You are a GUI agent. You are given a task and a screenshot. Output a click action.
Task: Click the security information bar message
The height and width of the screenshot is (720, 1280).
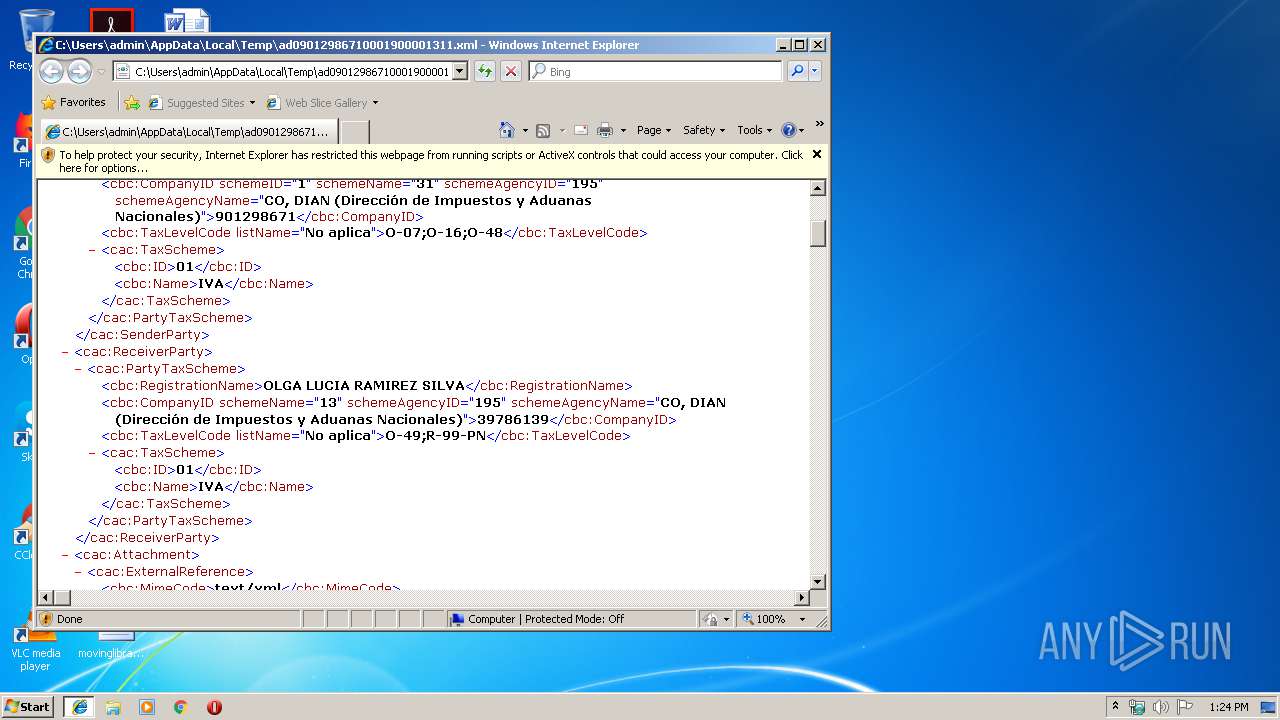[x=431, y=161]
